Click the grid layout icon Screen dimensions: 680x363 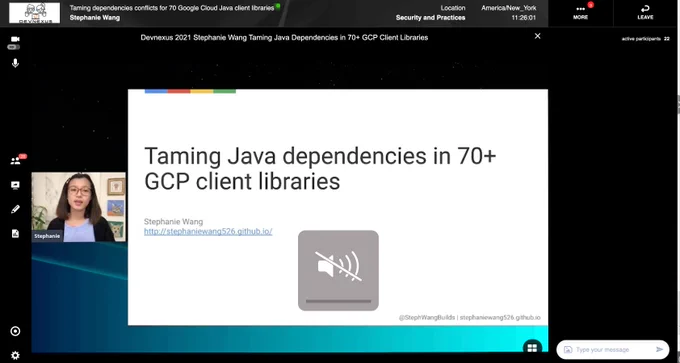[532, 348]
